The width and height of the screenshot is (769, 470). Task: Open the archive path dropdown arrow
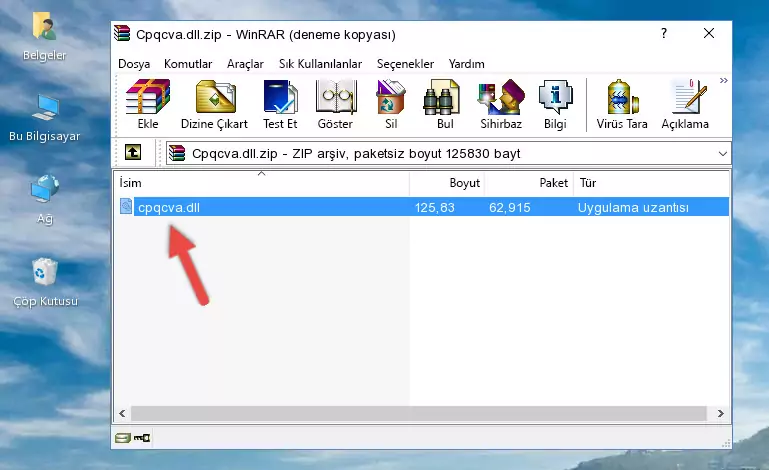(x=722, y=154)
